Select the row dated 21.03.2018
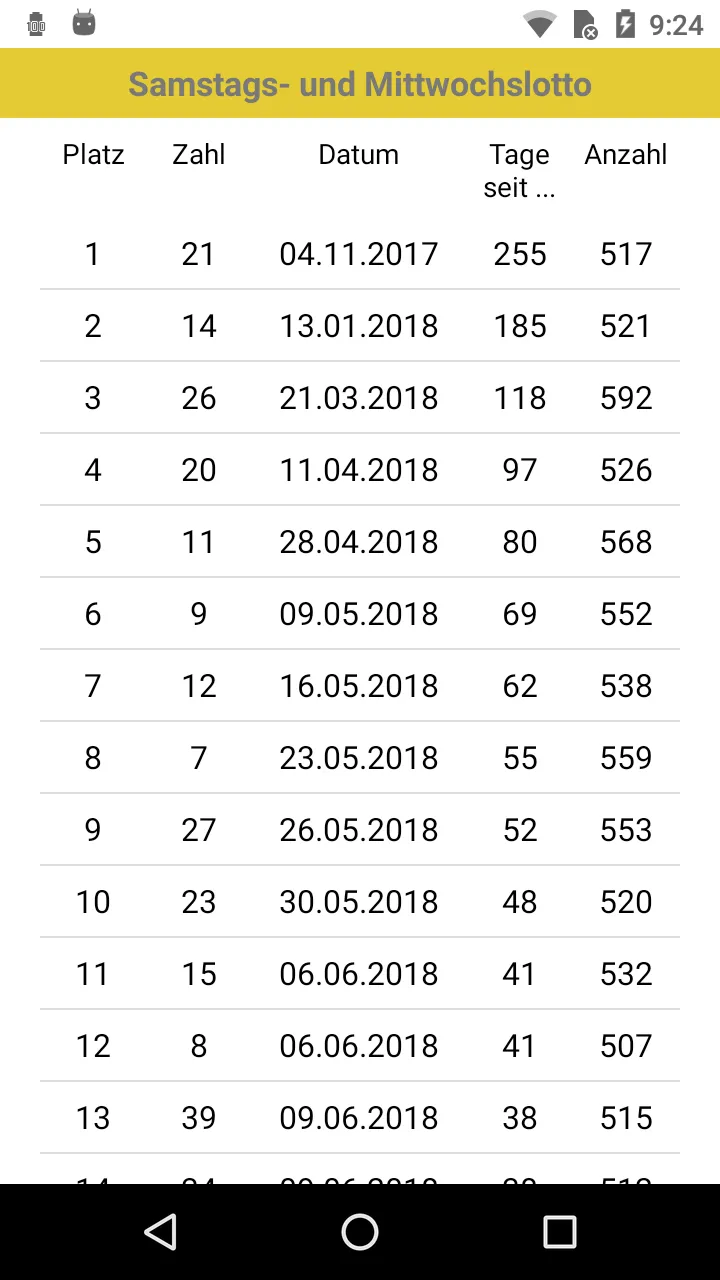This screenshot has height=1280, width=720. tap(360, 398)
